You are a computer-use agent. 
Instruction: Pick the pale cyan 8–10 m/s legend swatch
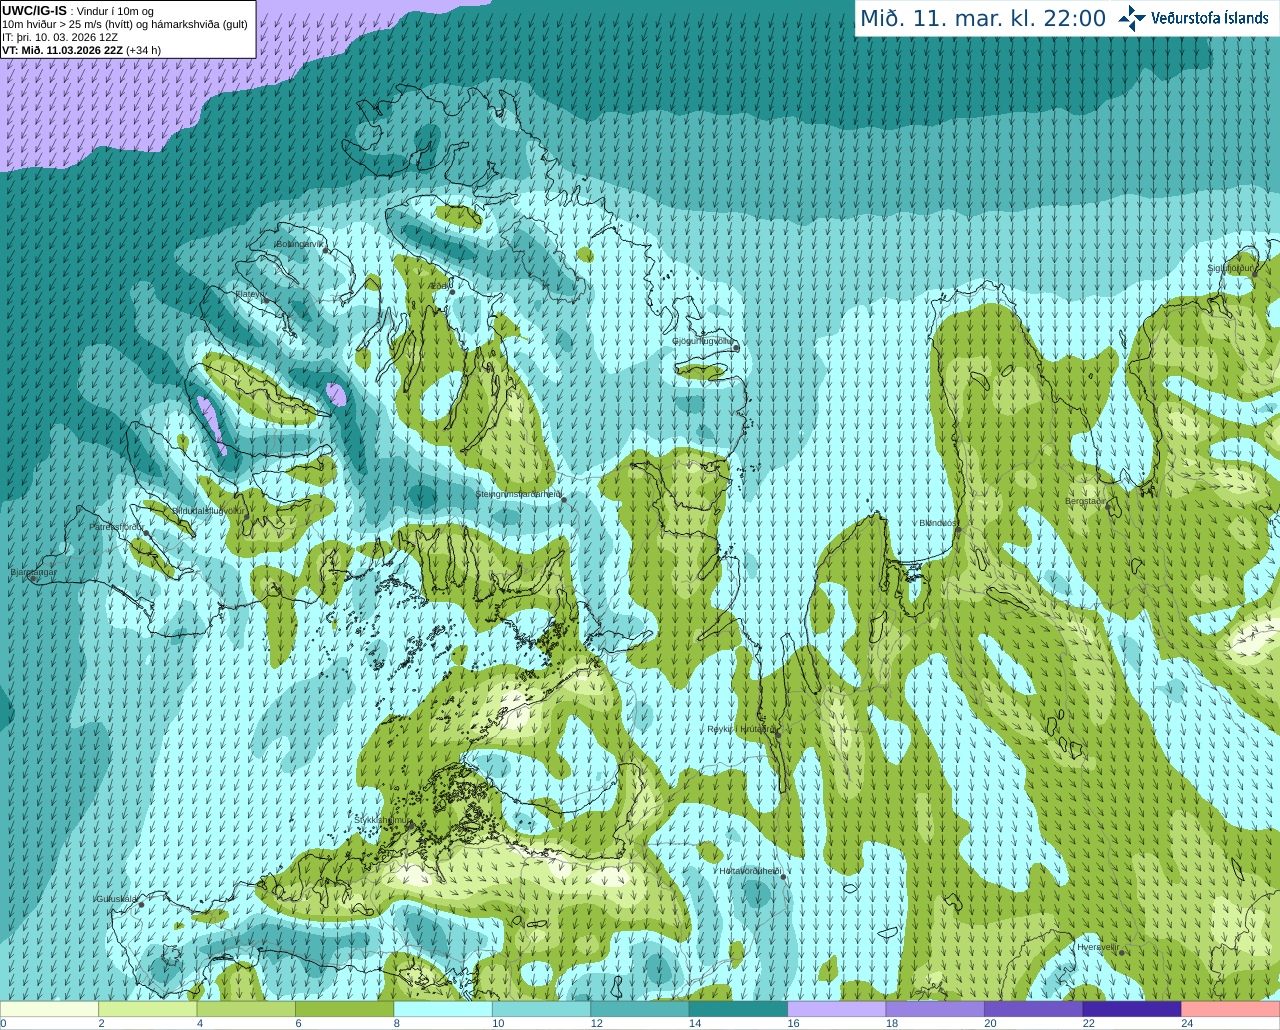(x=443, y=1009)
